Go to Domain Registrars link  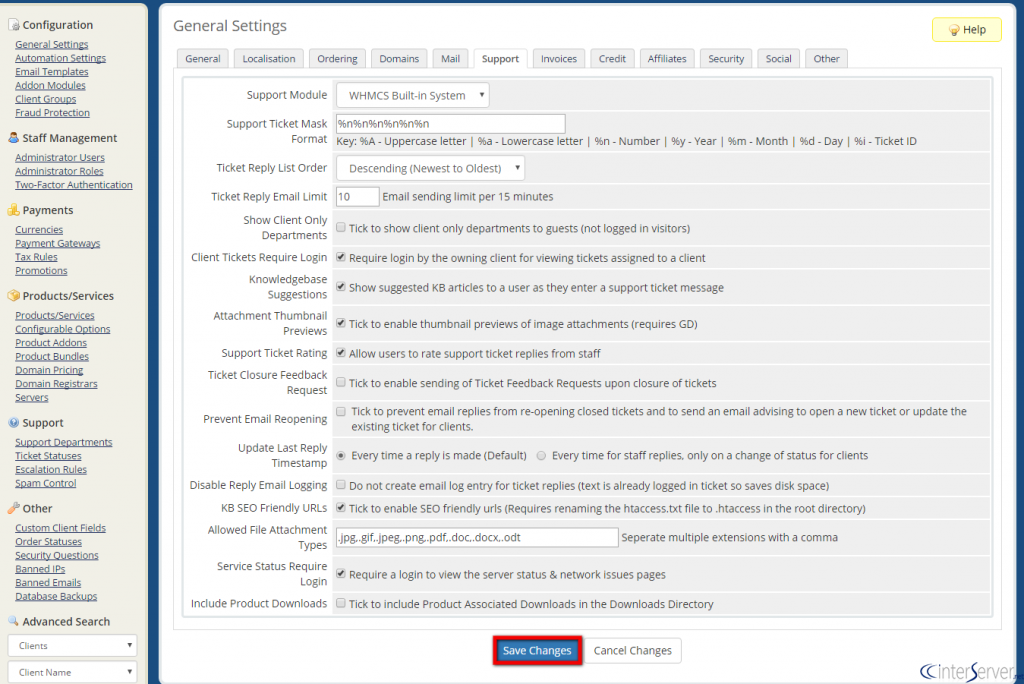click(56, 384)
